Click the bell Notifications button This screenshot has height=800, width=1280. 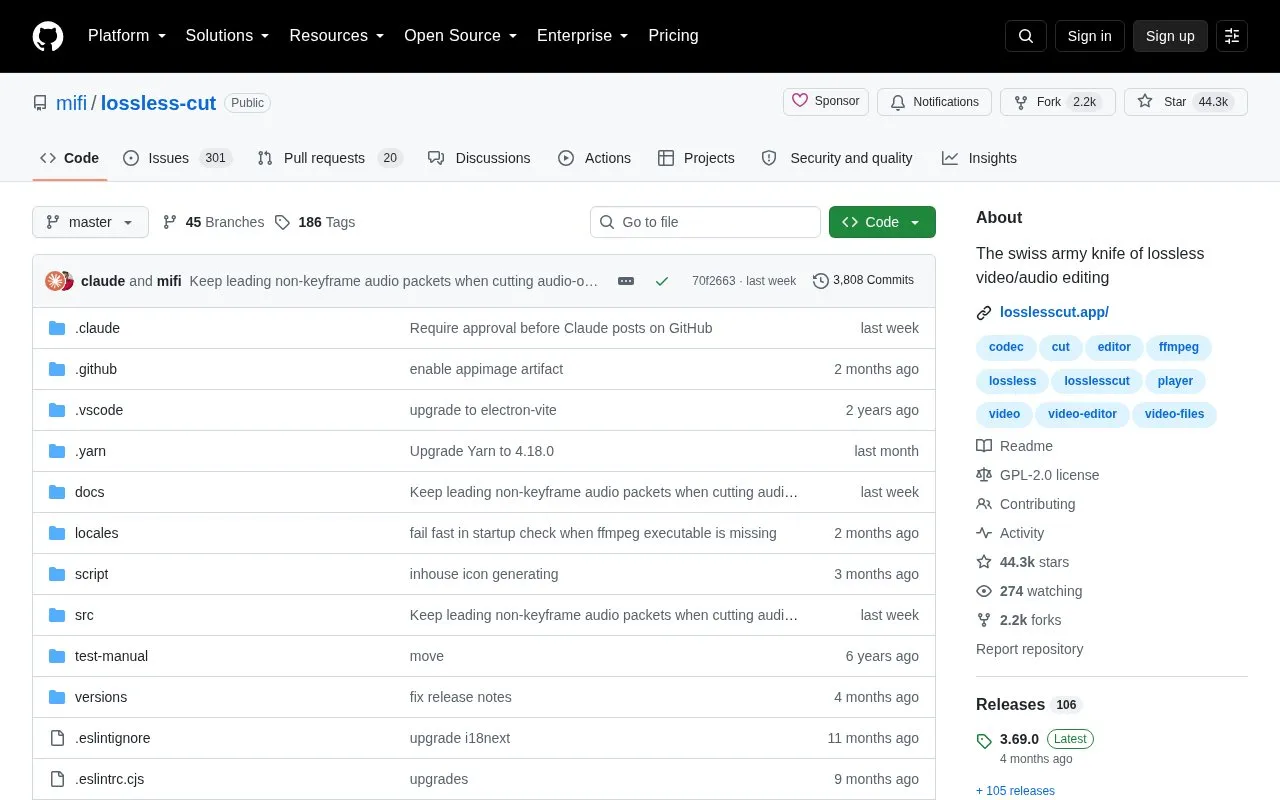[x=934, y=102]
